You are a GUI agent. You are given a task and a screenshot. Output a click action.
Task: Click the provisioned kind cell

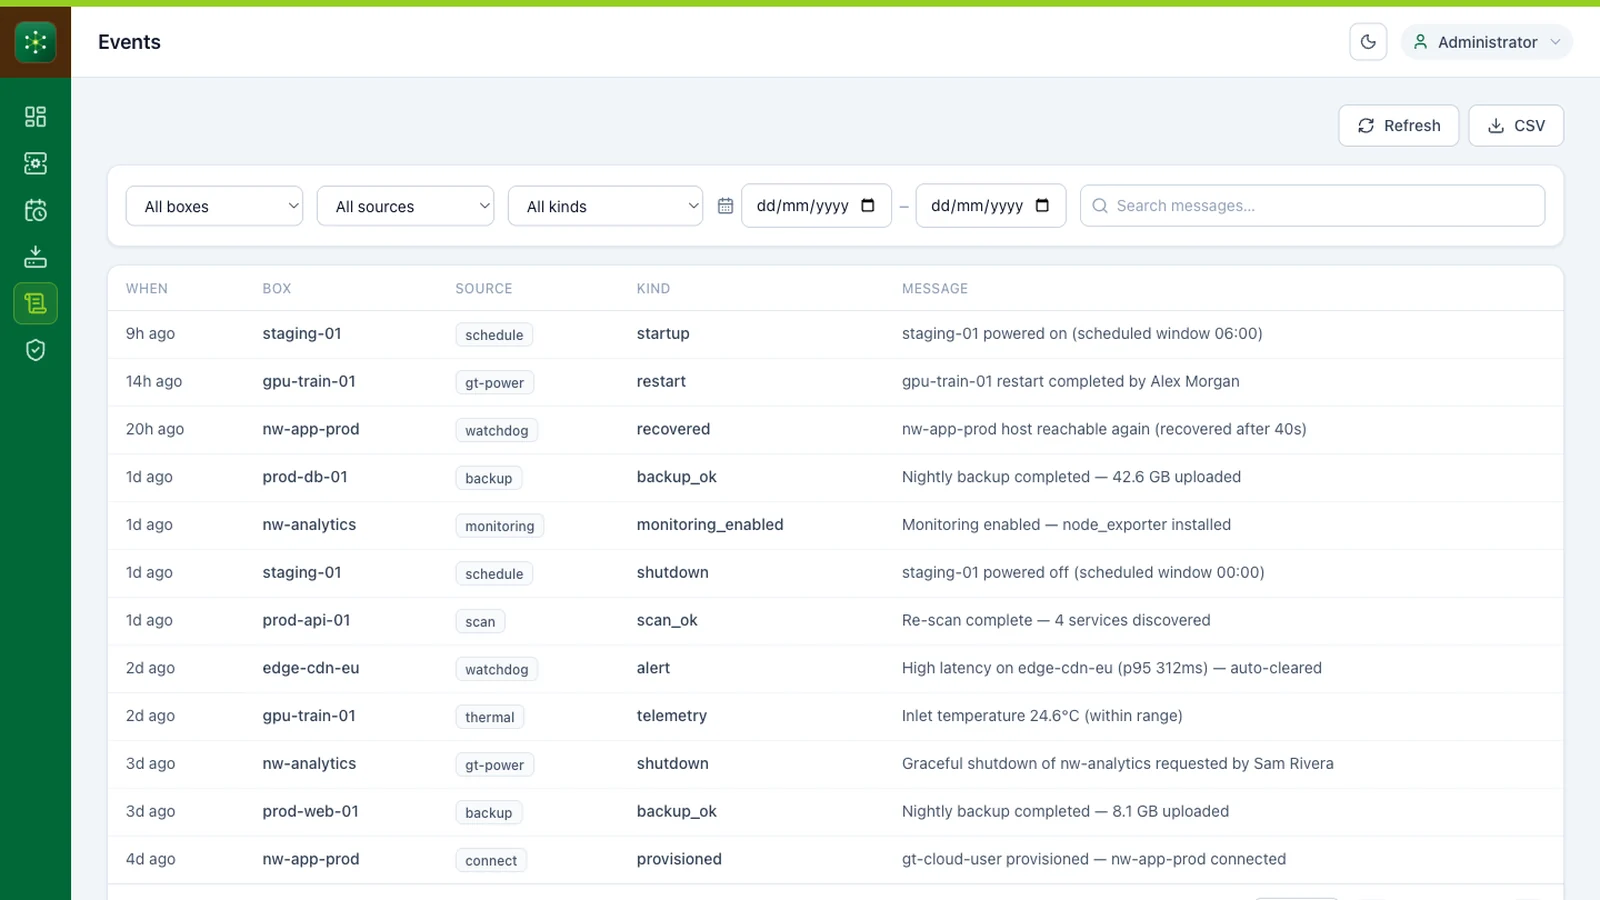click(x=679, y=859)
